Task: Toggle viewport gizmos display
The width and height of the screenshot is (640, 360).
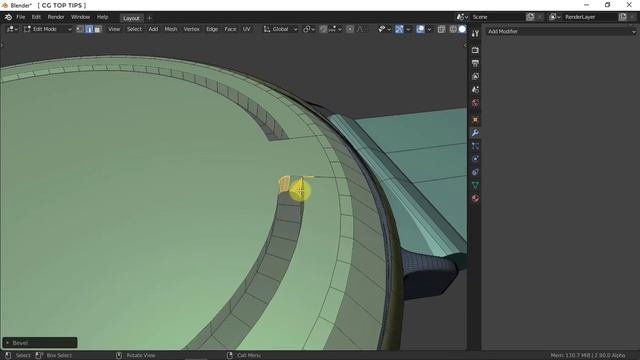Action: (399, 29)
